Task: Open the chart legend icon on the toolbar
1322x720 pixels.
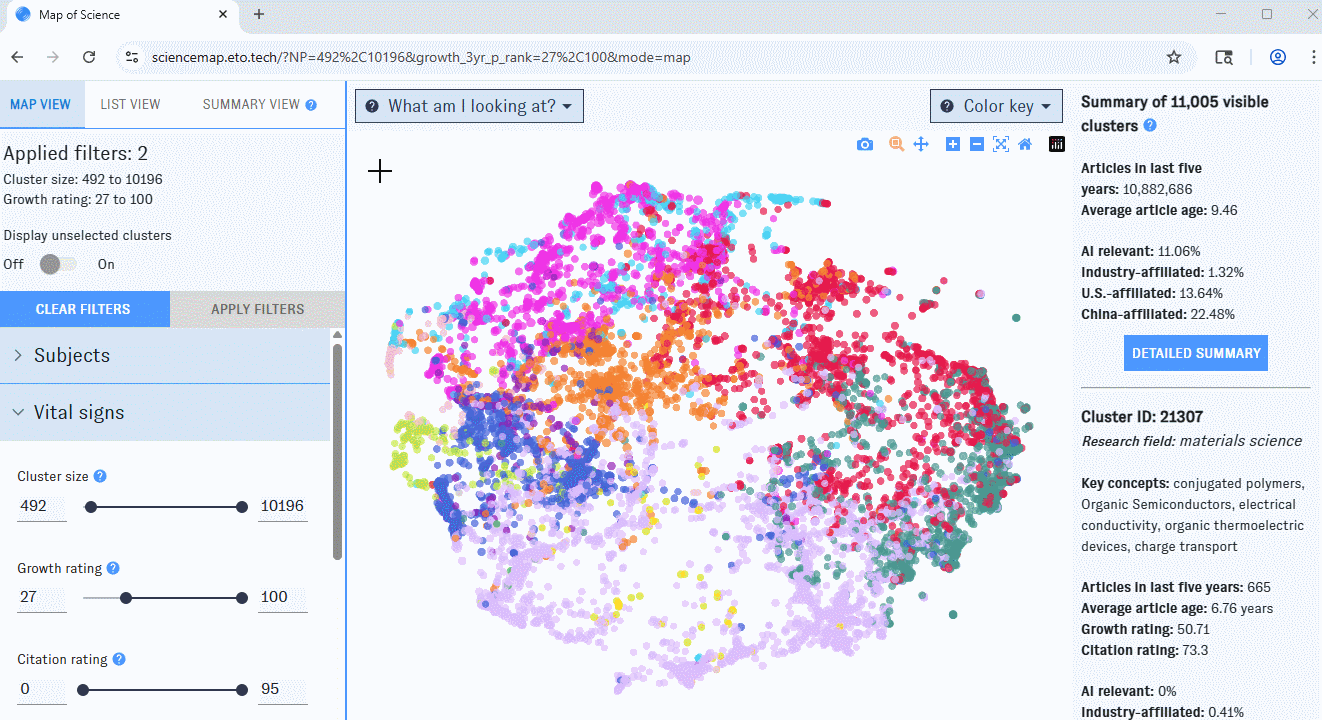Action: point(1057,144)
